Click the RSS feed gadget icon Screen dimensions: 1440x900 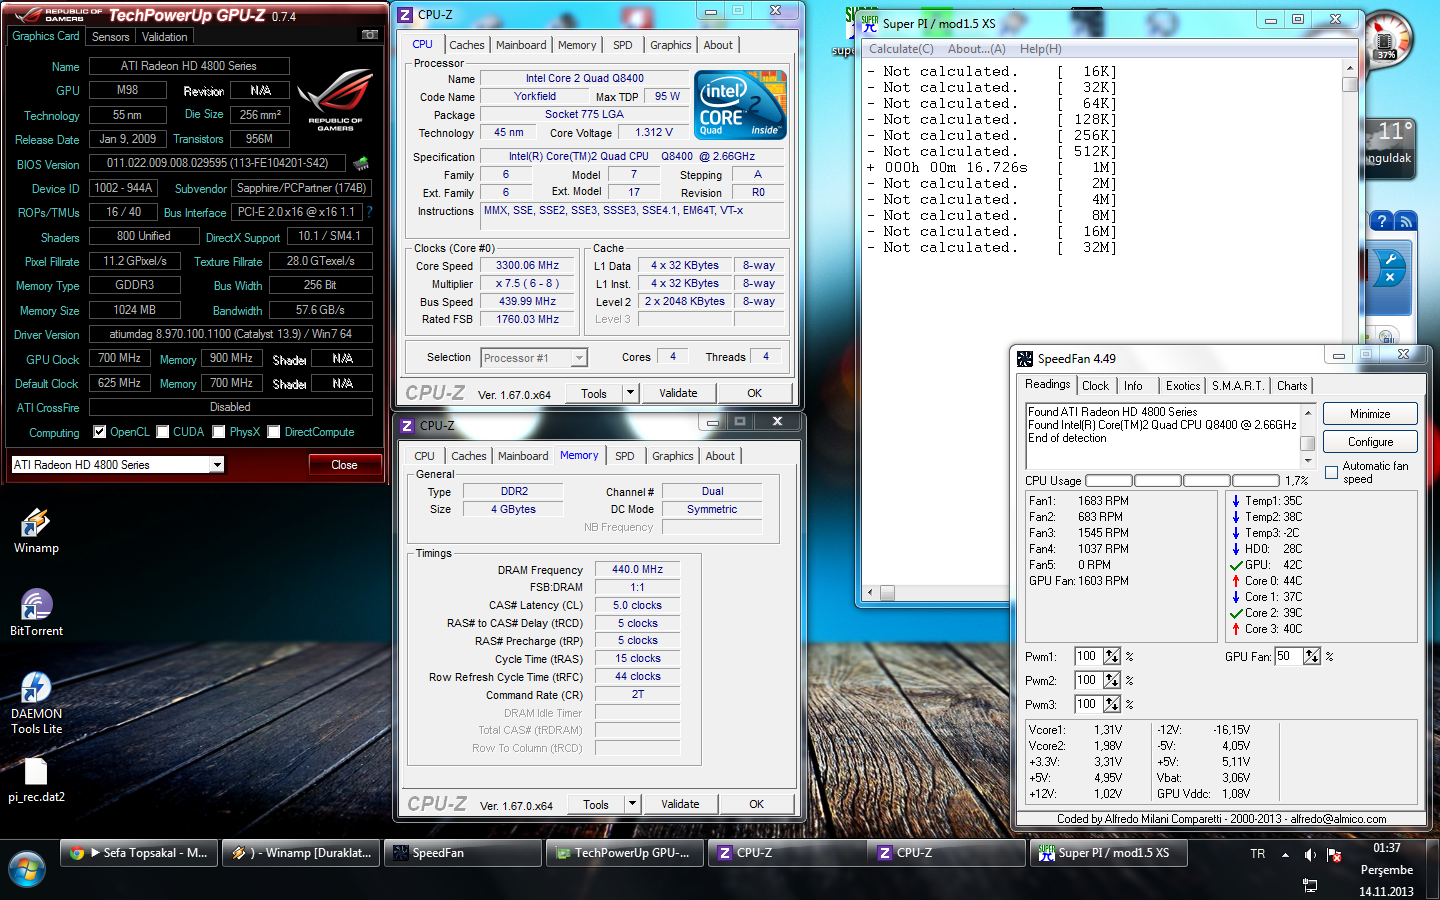point(1405,221)
